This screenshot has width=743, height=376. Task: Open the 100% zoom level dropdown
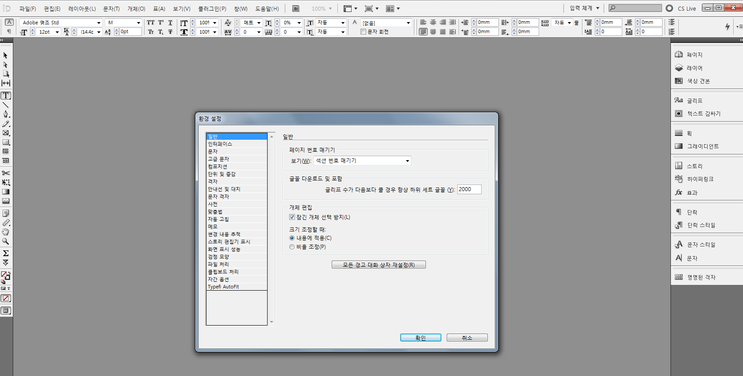point(322,9)
